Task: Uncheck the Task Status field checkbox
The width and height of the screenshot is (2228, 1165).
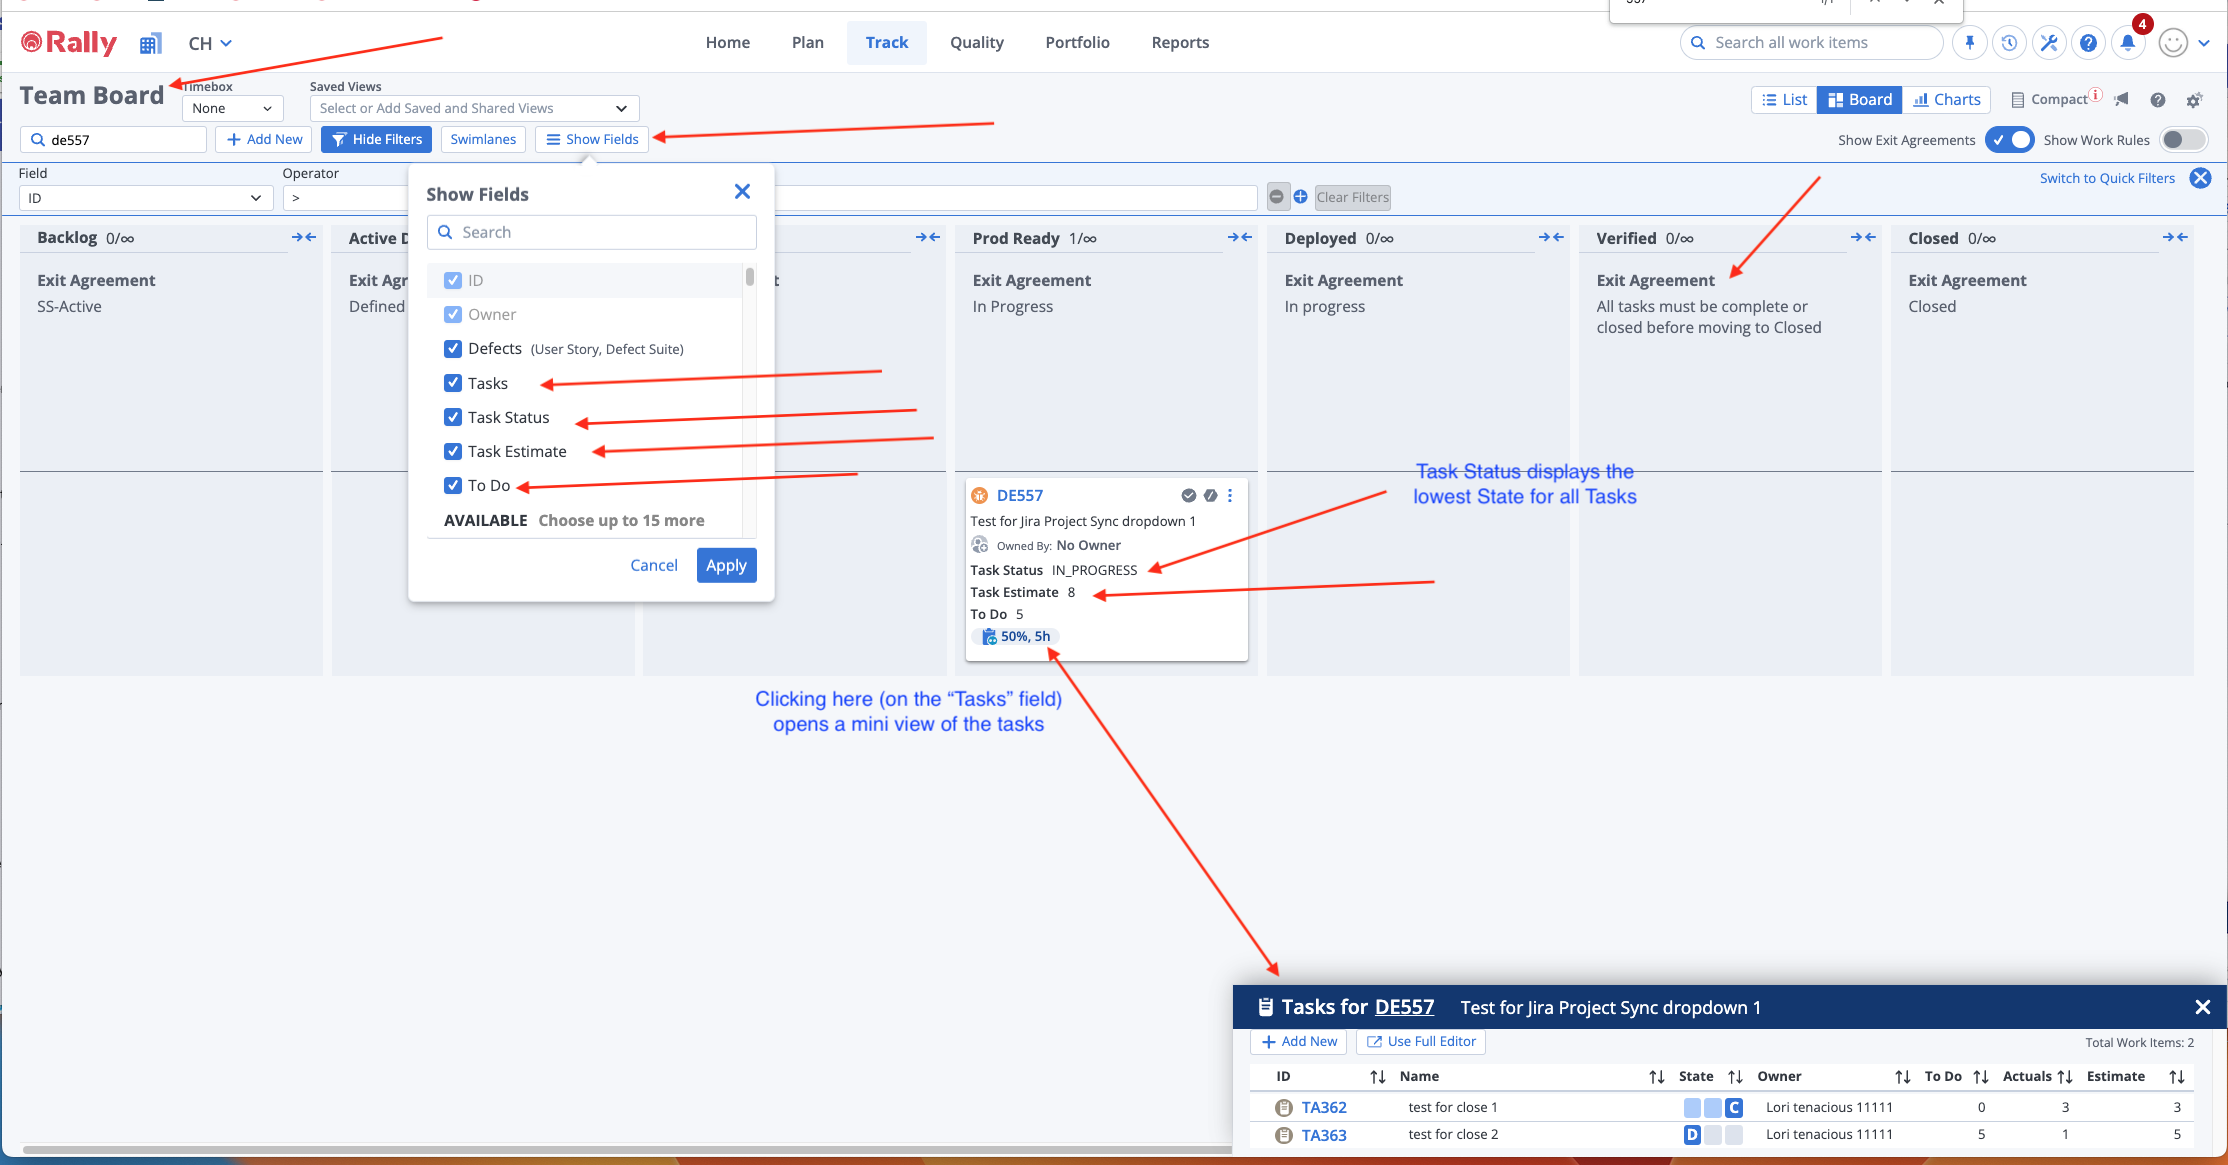Action: (x=453, y=417)
